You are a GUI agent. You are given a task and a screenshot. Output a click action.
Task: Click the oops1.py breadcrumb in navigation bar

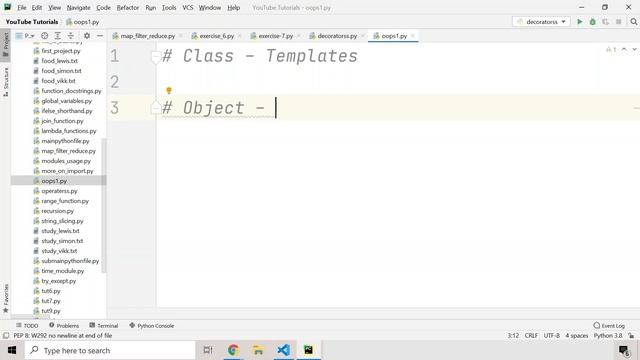[x=82, y=22]
